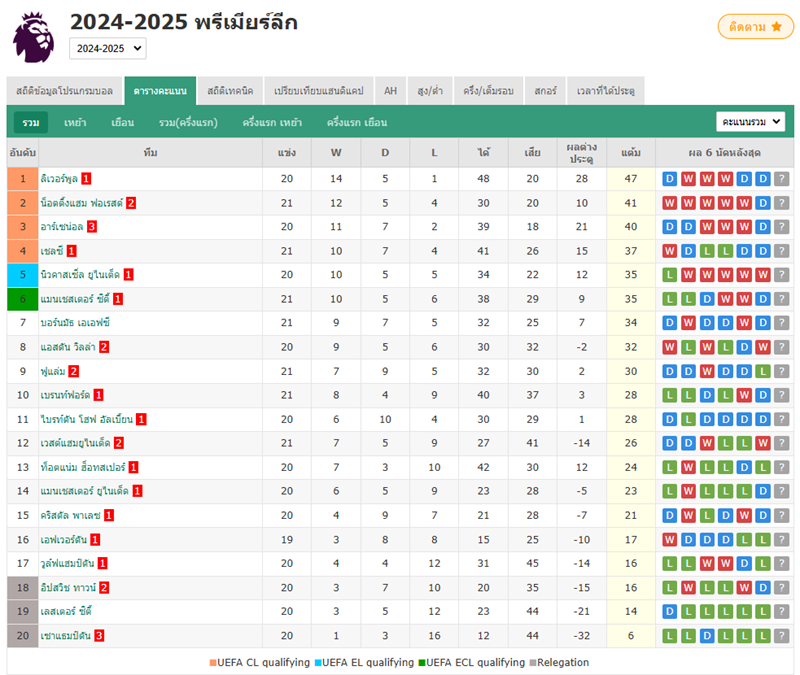
Task: Click the '?' upcoming match icon in Liverpool's row
Action: [x=783, y=179]
